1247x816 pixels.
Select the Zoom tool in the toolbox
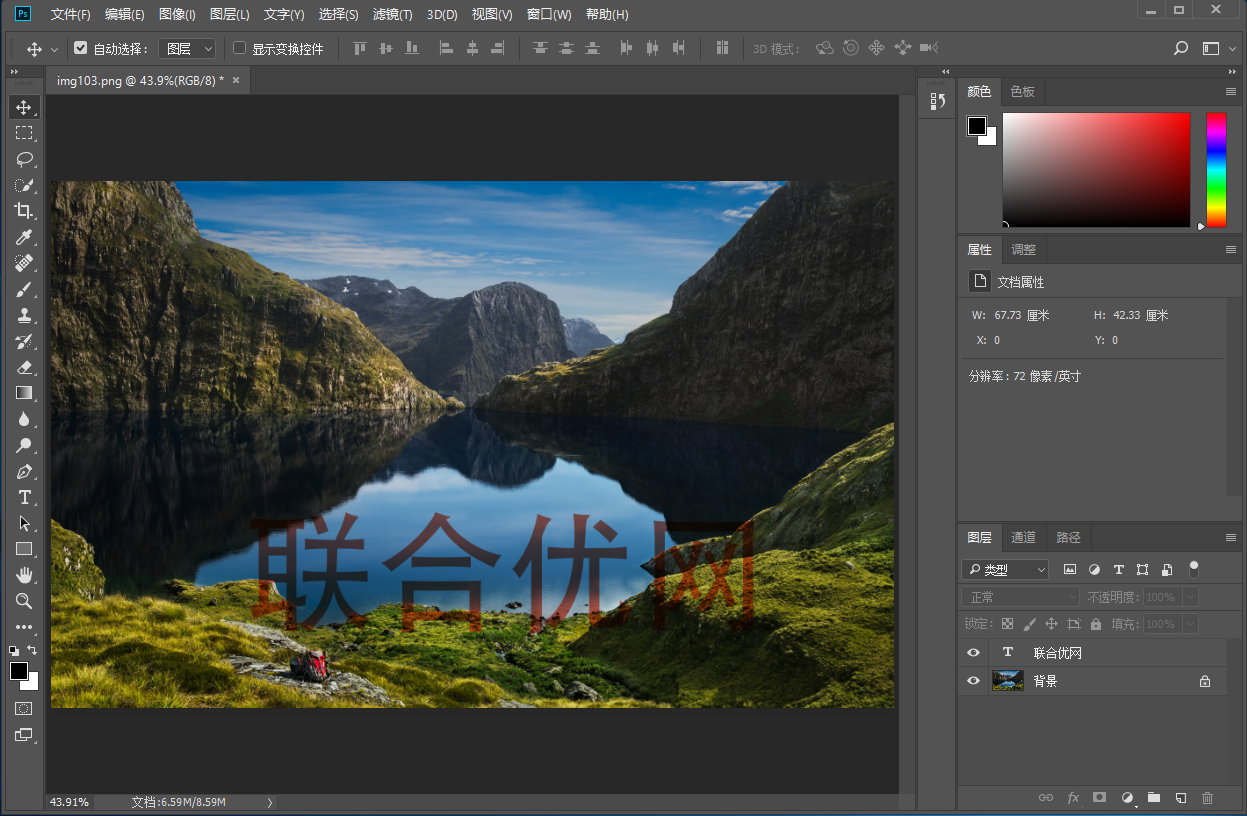click(24, 601)
